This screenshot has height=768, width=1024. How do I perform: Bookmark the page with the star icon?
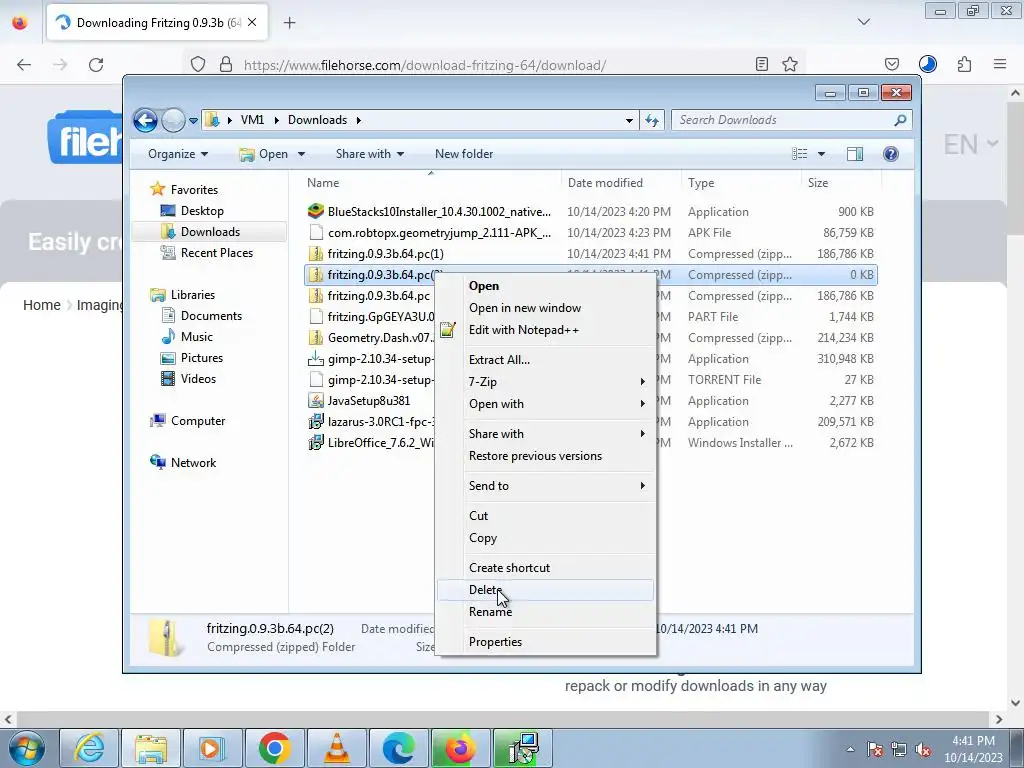tap(790, 64)
